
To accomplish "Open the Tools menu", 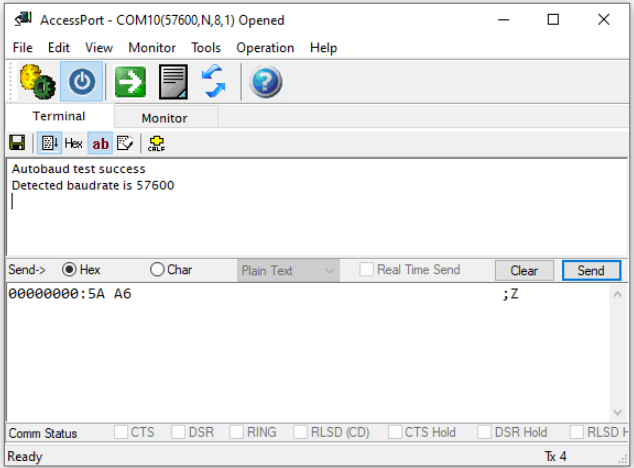I will [206, 48].
